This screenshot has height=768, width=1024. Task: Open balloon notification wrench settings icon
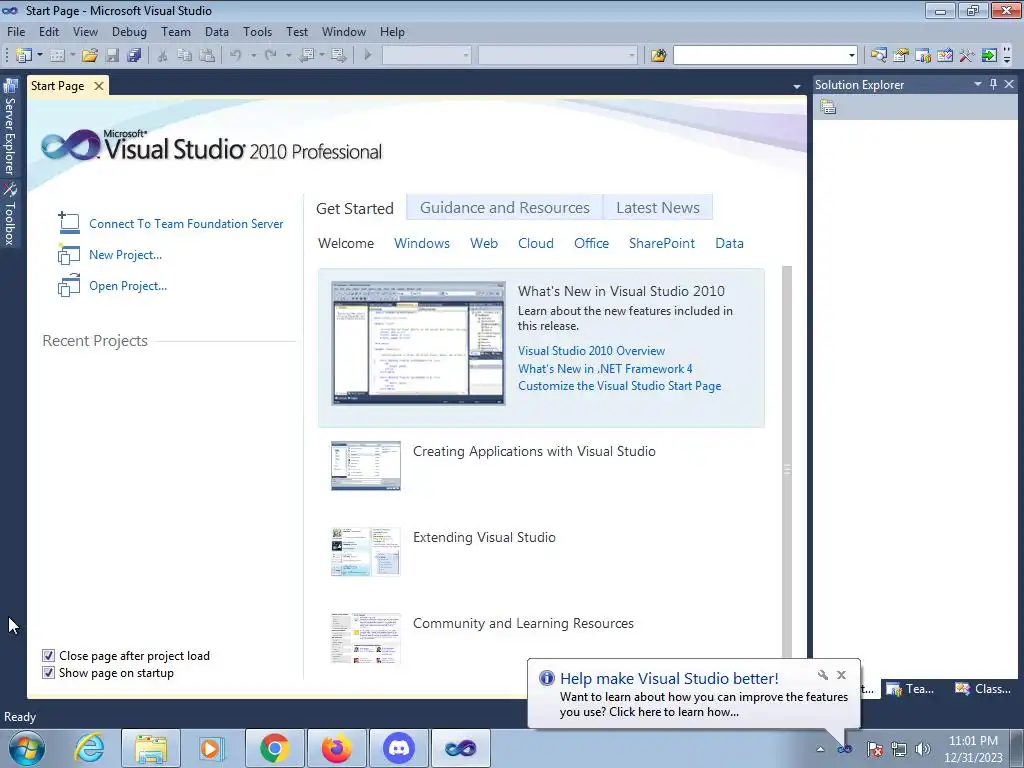pyautogui.click(x=823, y=675)
